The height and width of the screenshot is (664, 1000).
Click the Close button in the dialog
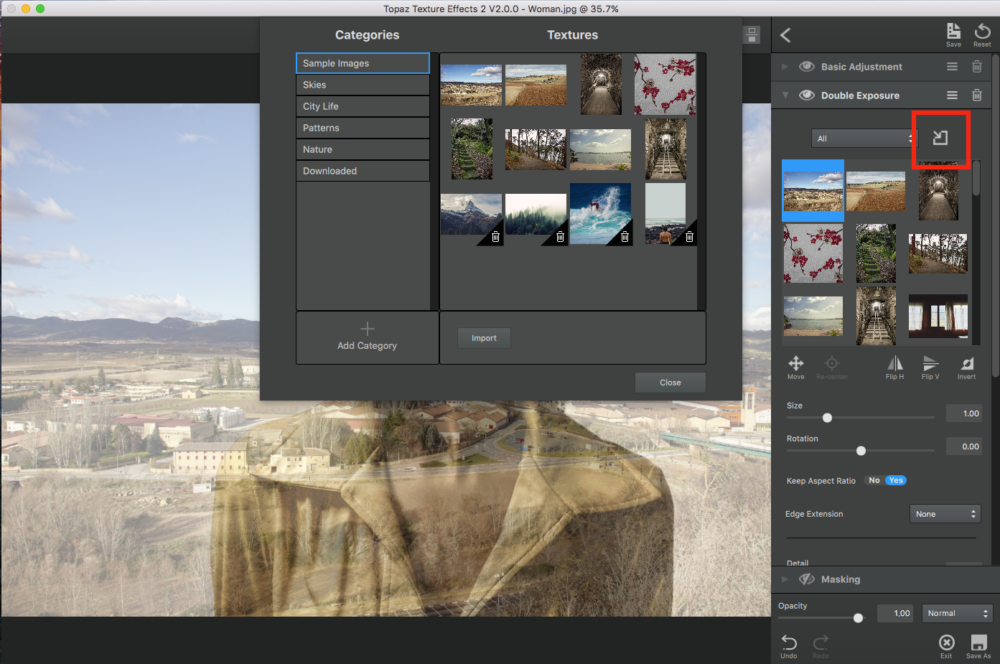[670, 382]
